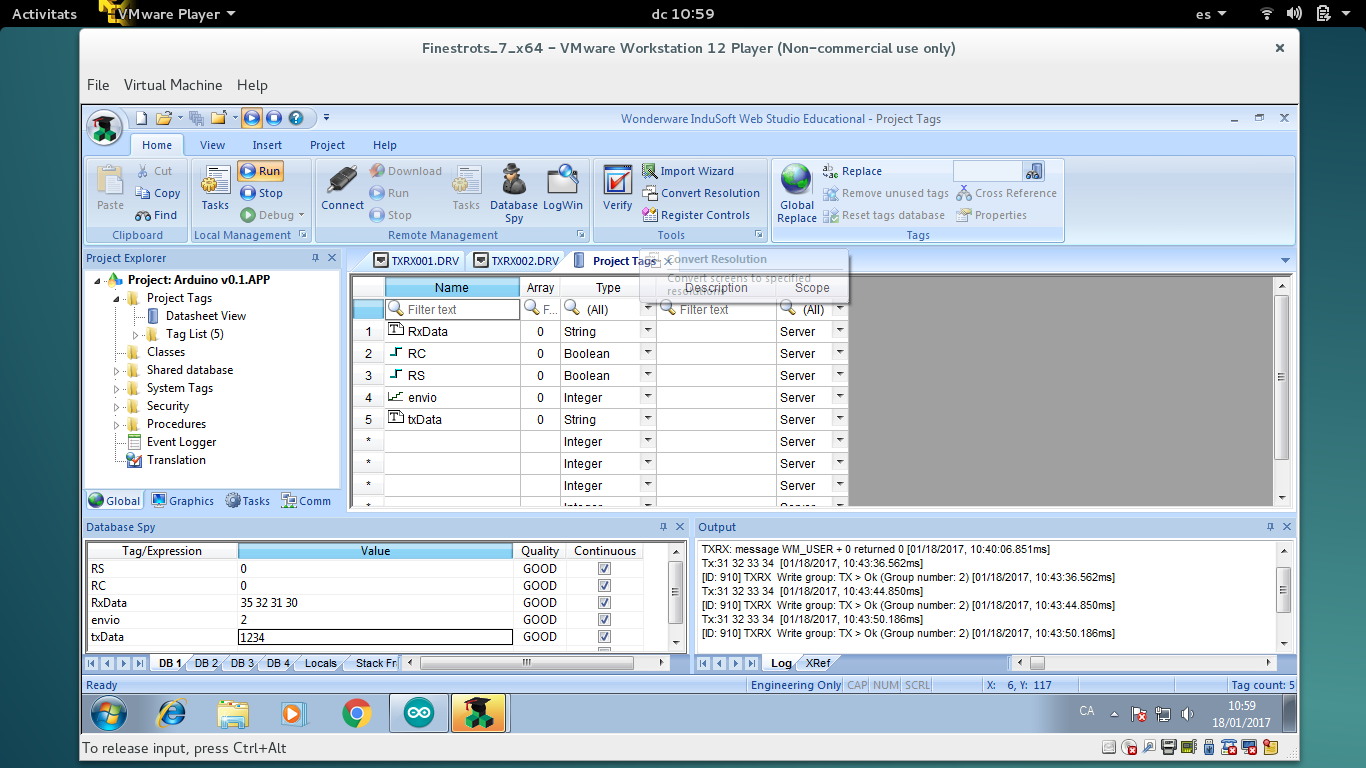This screenshot has height=768, width=1366.
Task: Open VMware Virtual Machine menu
Action: 173,85
